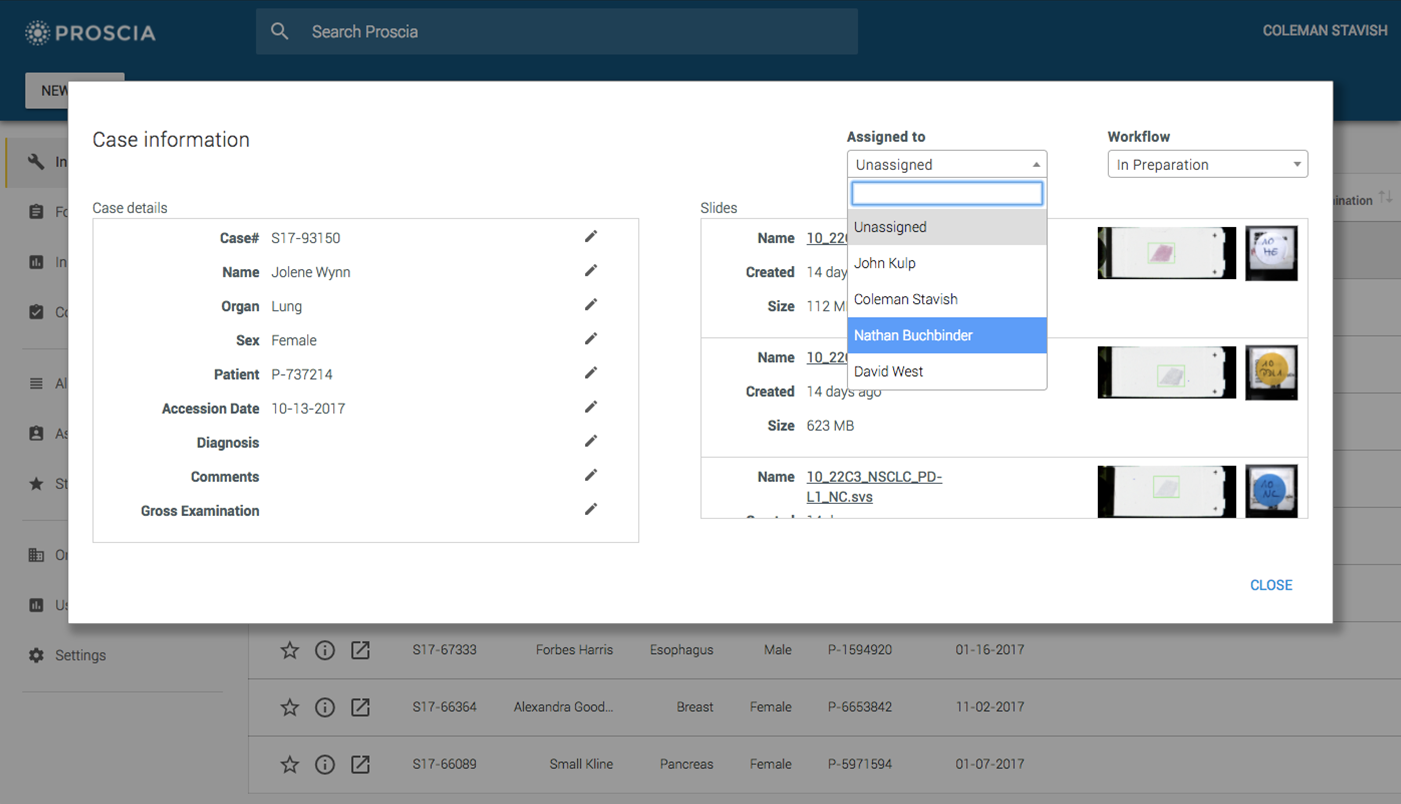
Task: Star the Small Kline pancreas case
Action: coord(290,764)
